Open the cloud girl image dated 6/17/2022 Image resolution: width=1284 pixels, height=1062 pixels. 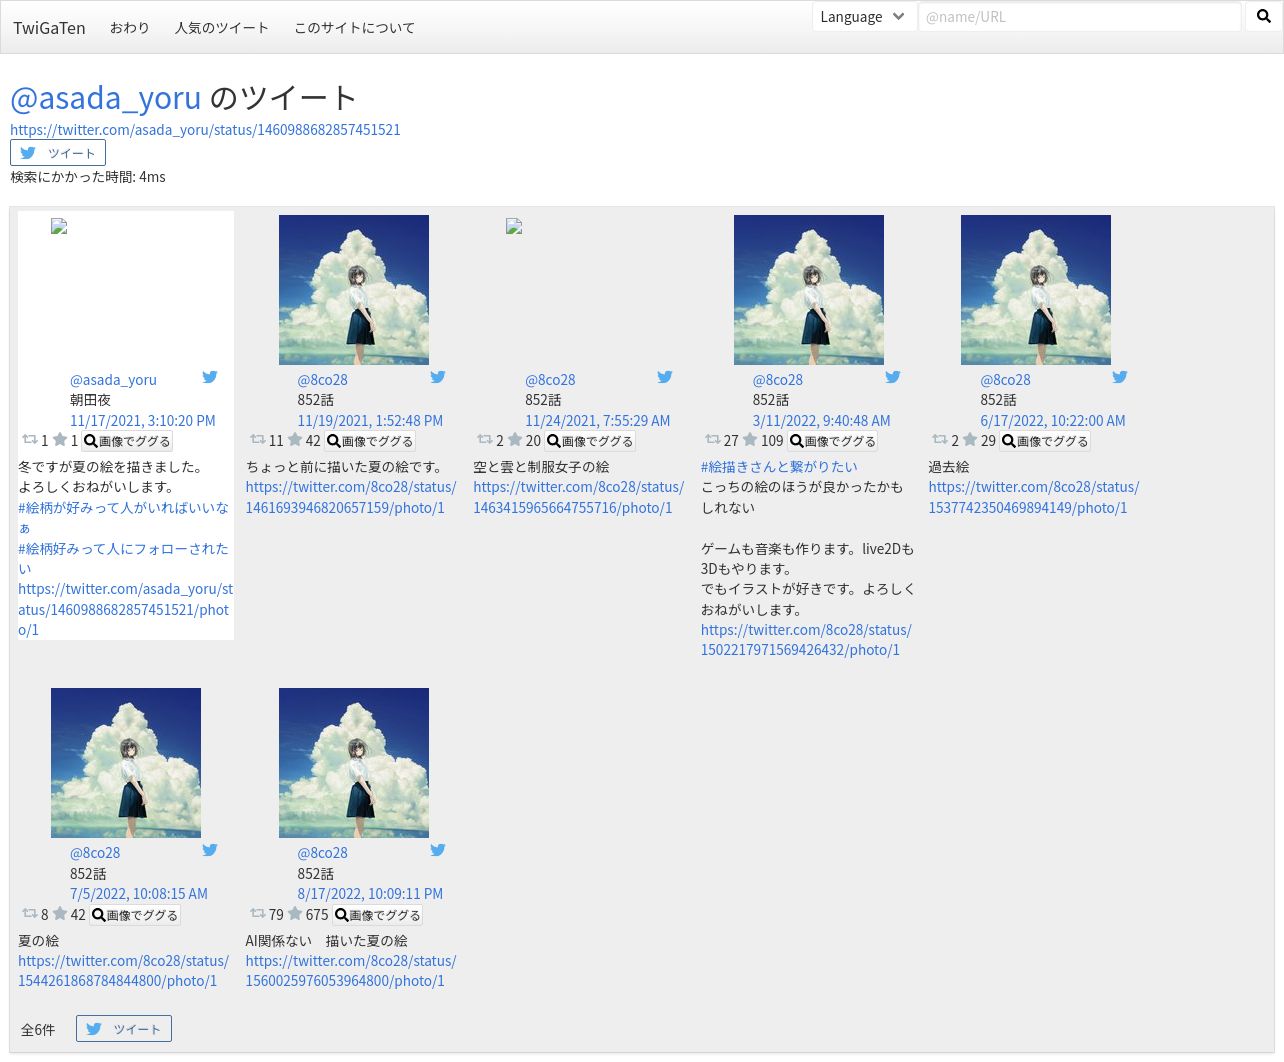coord(1036,290)
